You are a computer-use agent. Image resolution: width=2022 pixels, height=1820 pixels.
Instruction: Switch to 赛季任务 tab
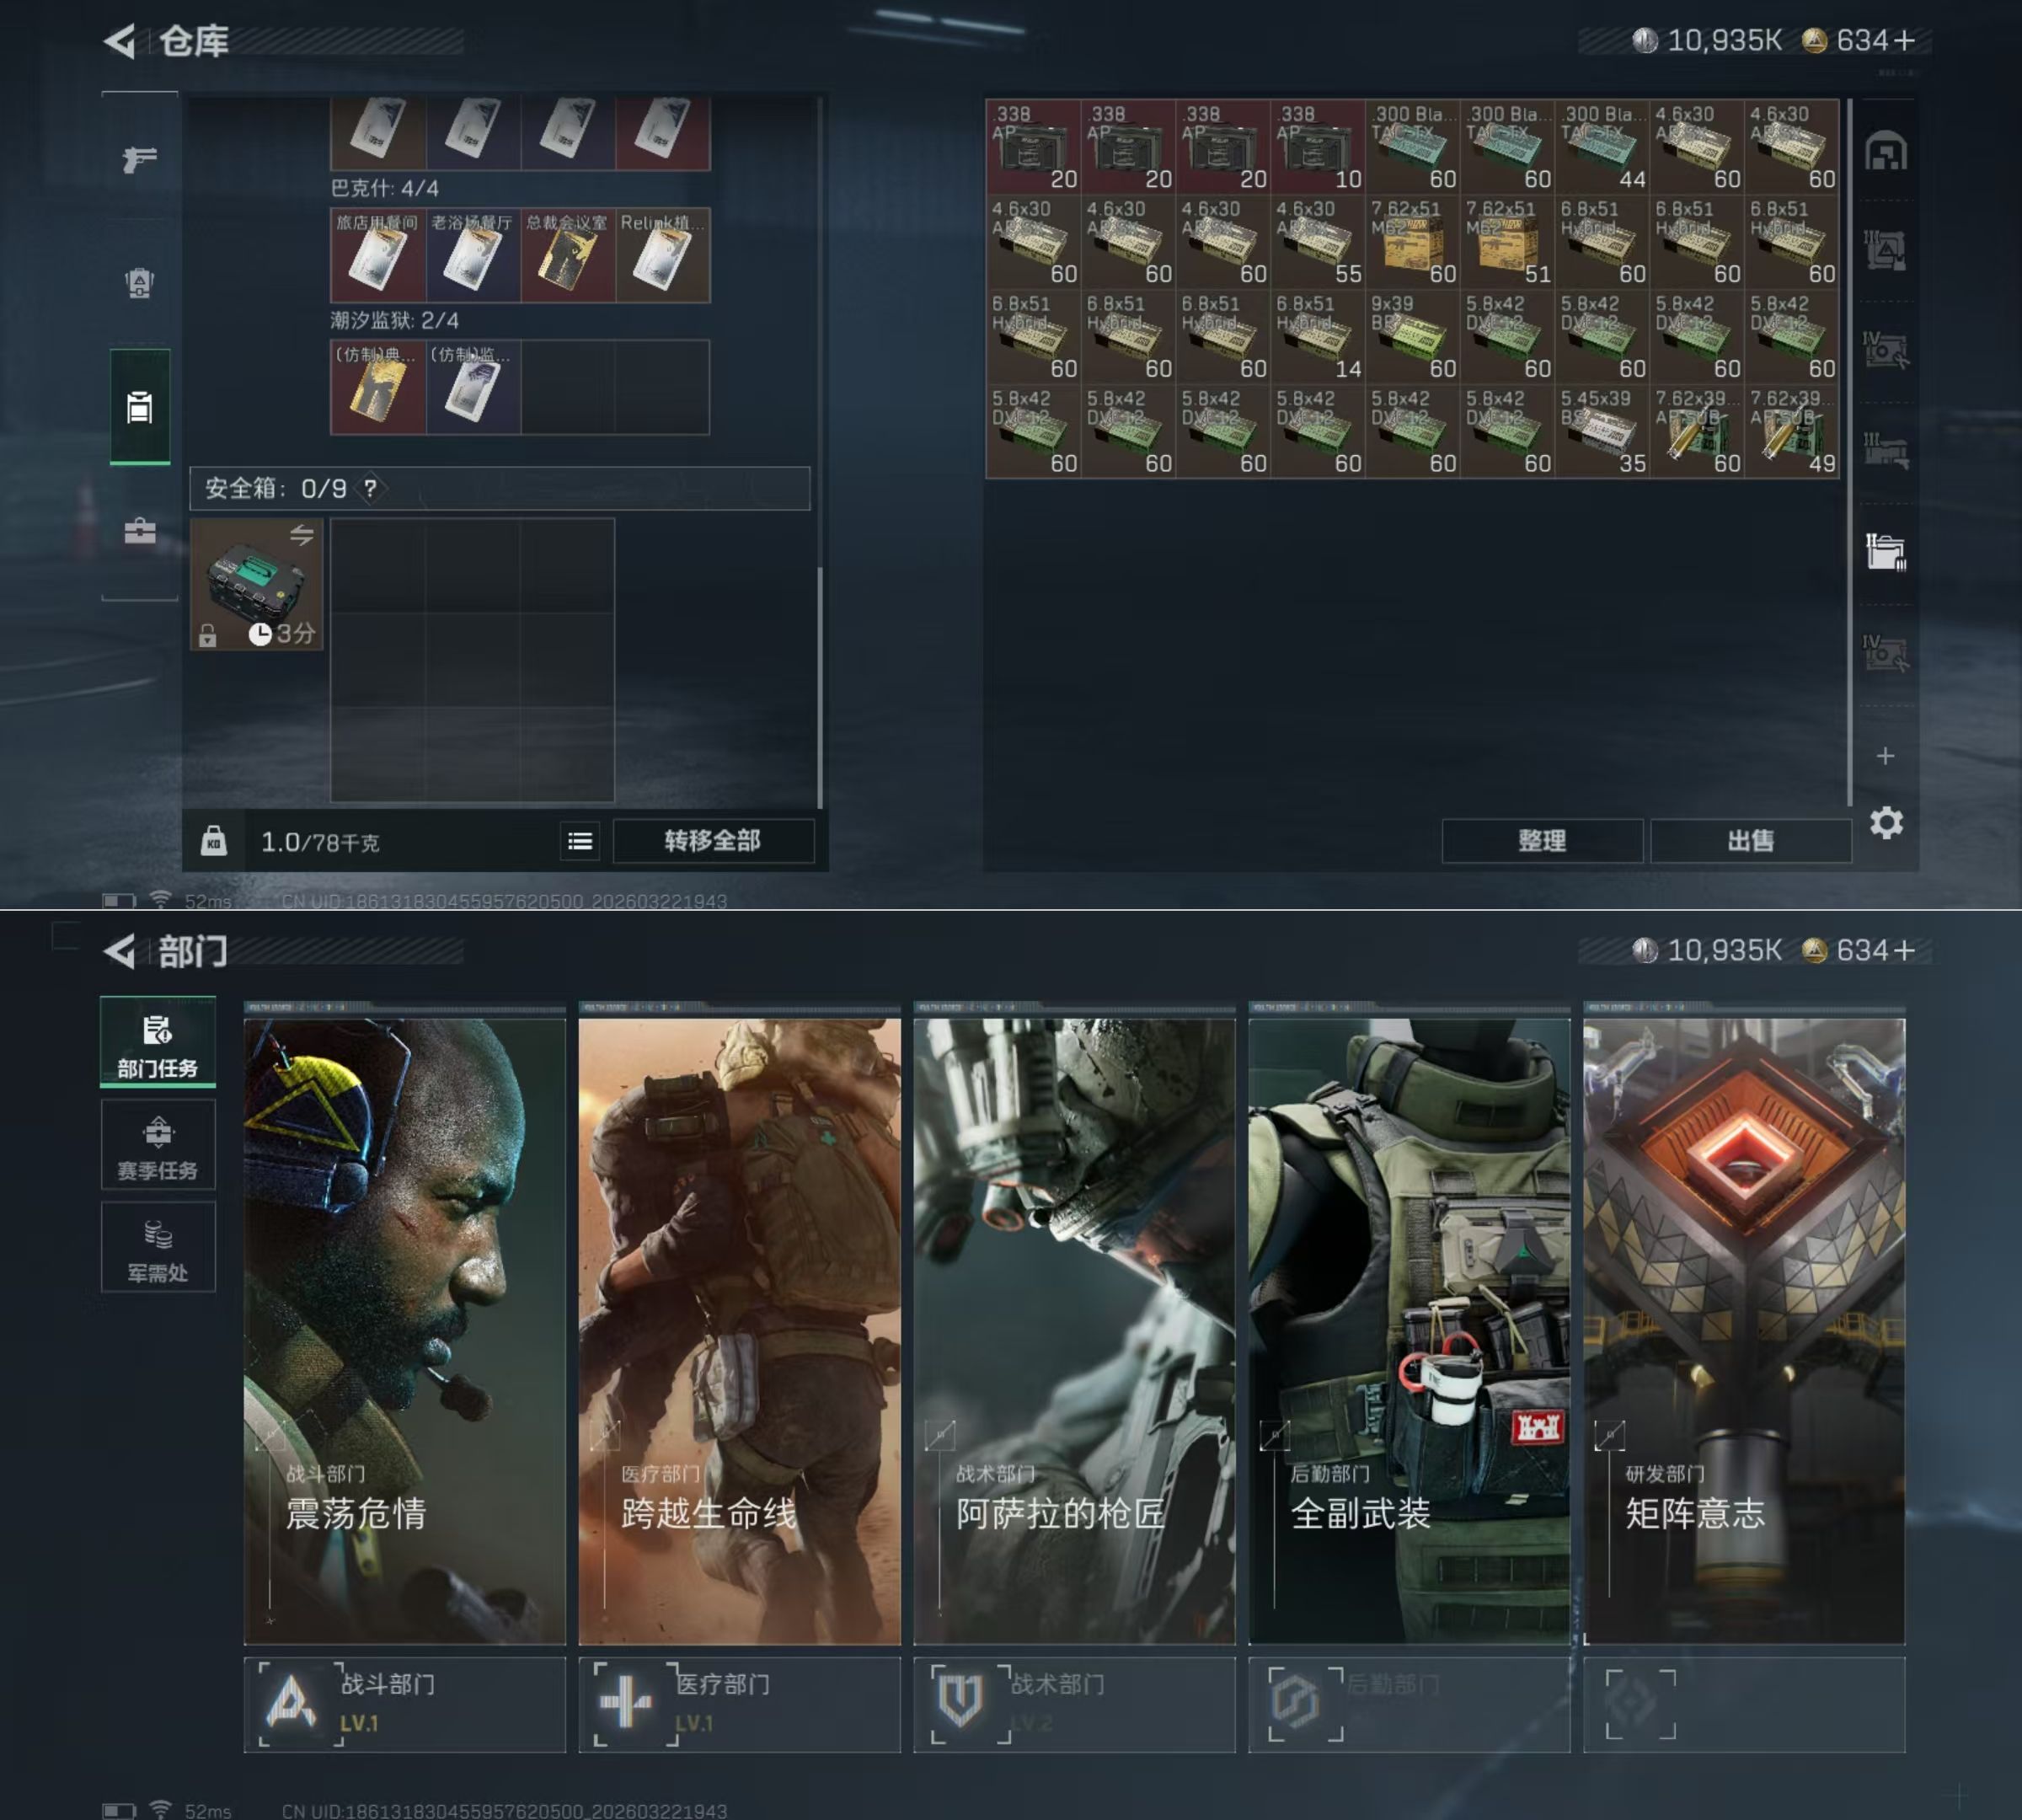click(x=158, y=1146)
